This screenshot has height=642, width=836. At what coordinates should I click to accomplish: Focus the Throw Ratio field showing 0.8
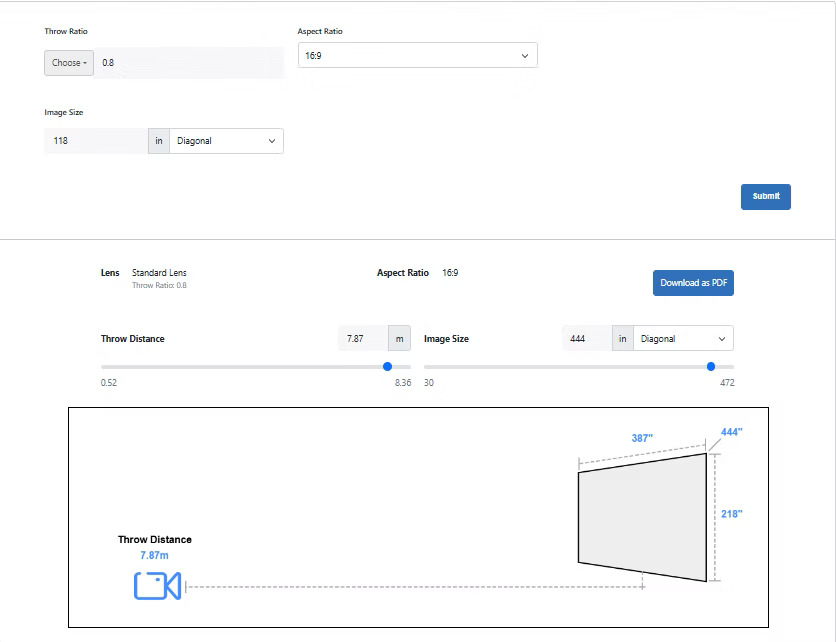(188, 63)
